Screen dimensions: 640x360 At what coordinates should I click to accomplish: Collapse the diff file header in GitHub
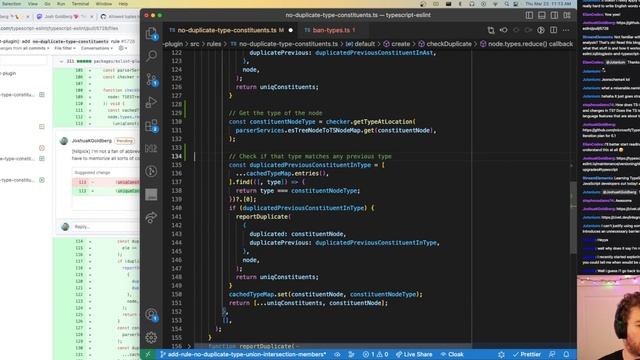tap(61, 61)
